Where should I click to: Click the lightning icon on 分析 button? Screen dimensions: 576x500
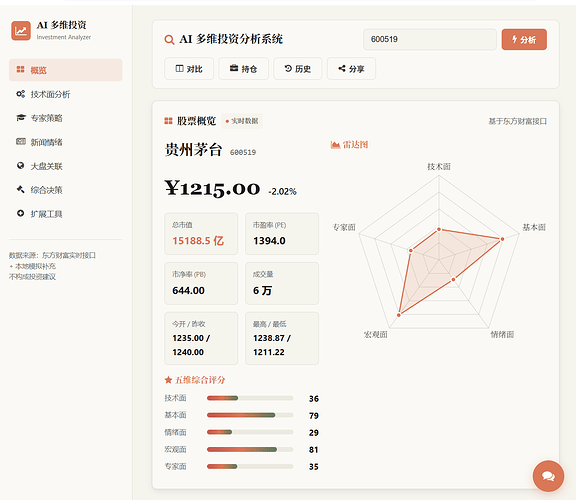(x=515, y=39)
